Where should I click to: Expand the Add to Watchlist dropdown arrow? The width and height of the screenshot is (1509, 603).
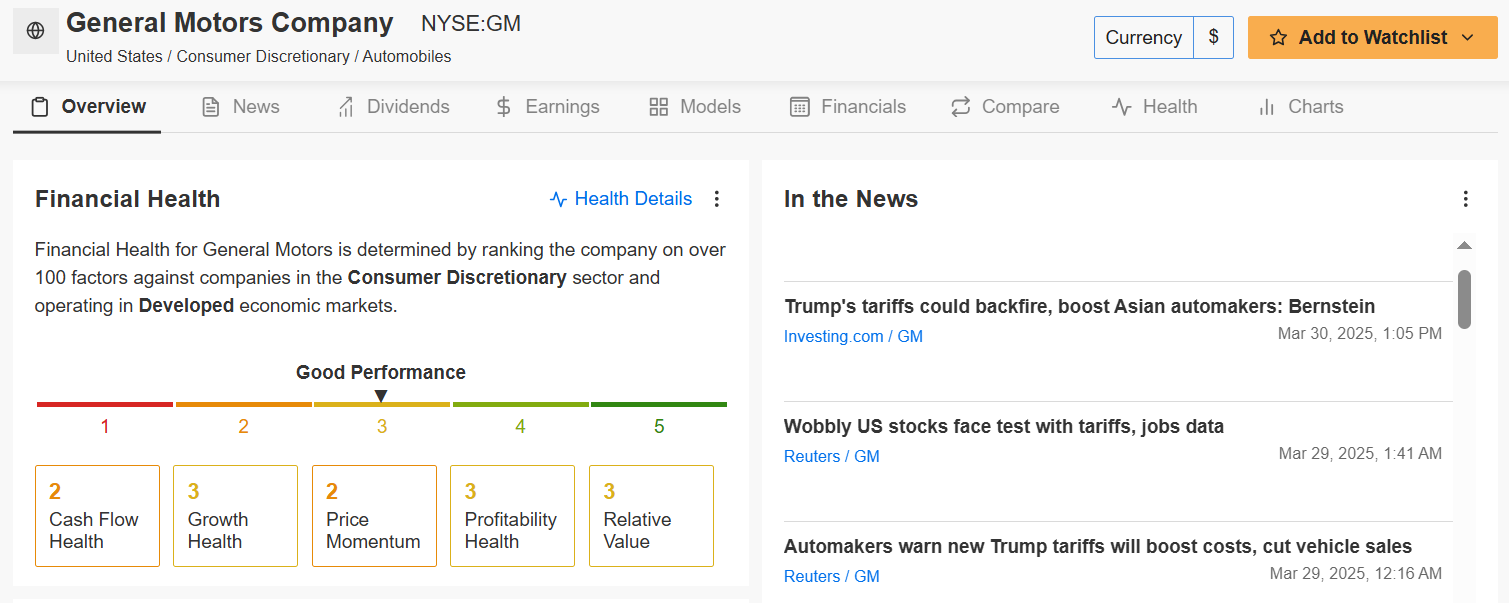click(1468, 38)
